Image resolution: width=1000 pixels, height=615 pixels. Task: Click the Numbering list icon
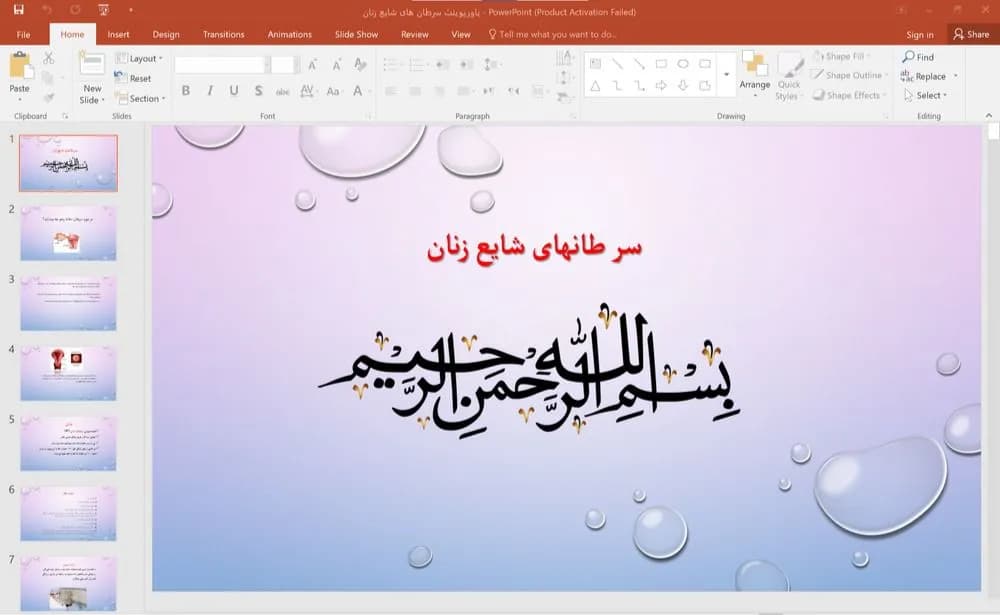click(x=417, y=64)
